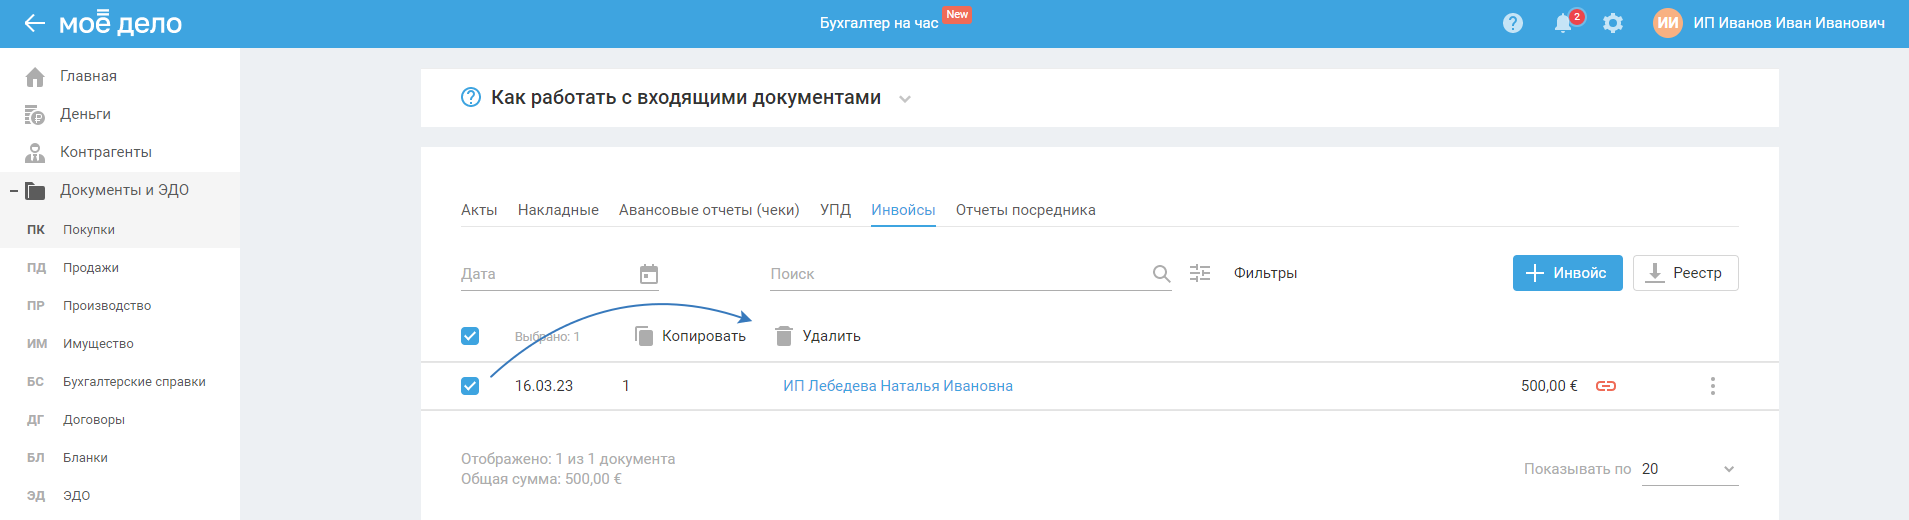1909x520 pixels.
Task: Collapse the Документы и ЭДО section
Action: 14,190
